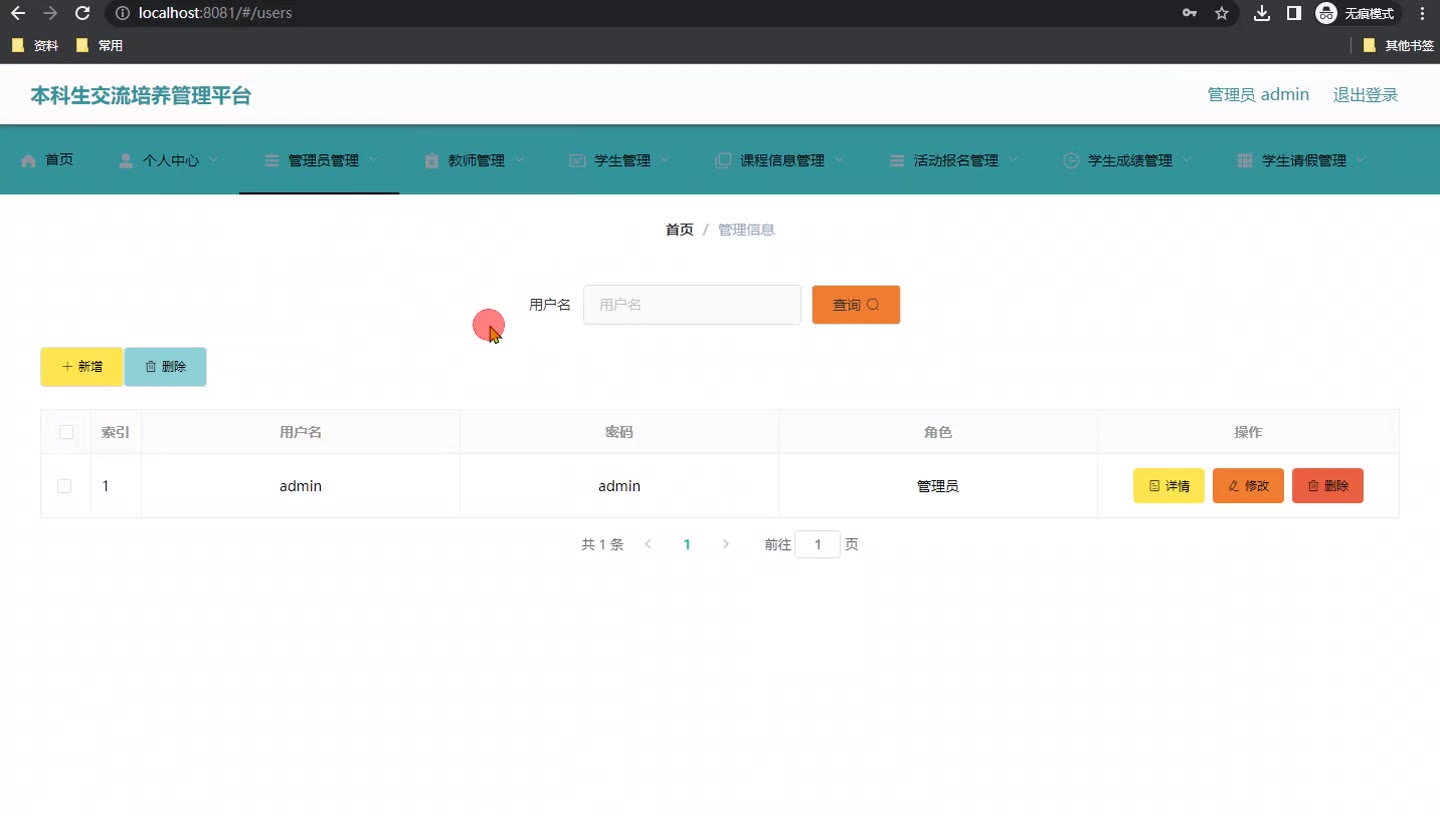Click the copy icon beside 课程信息管理
Screen dimensions: 1440x816
pos(723,160)
